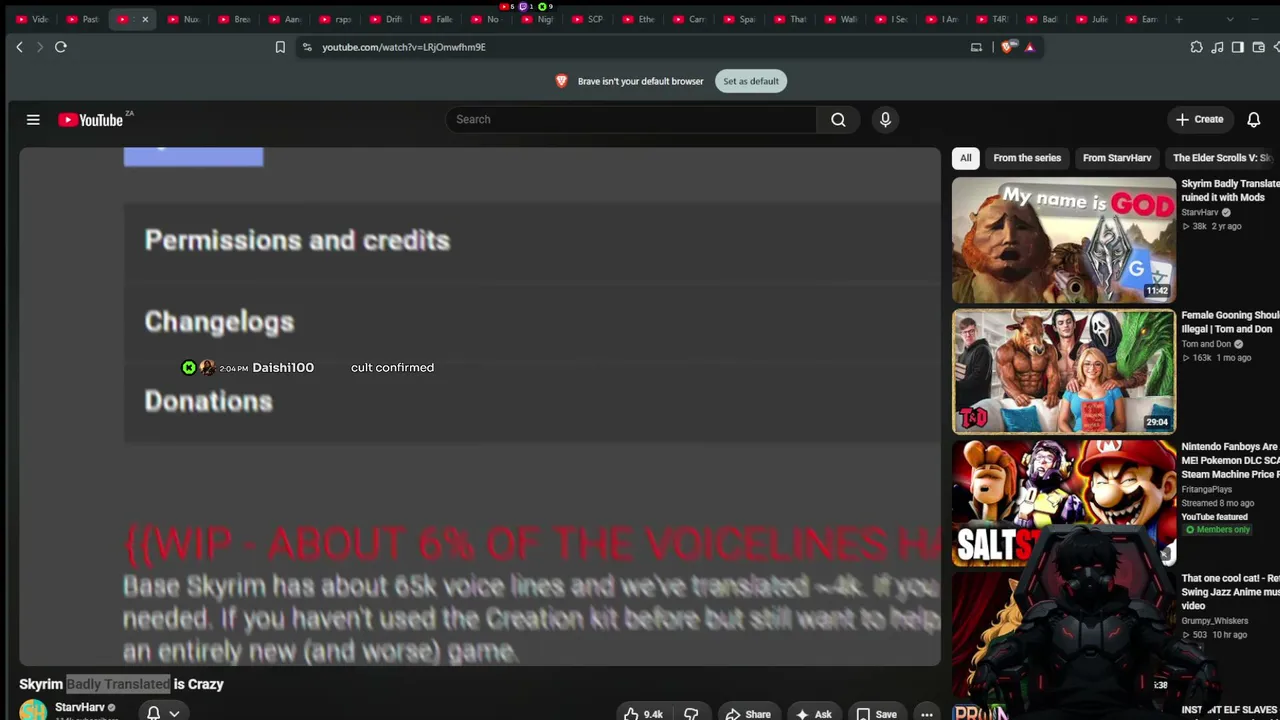This screenshot has width=1280, height=720.
Task: Toggle subscription notification bell for StarvHarv
Action: (161, 713)
